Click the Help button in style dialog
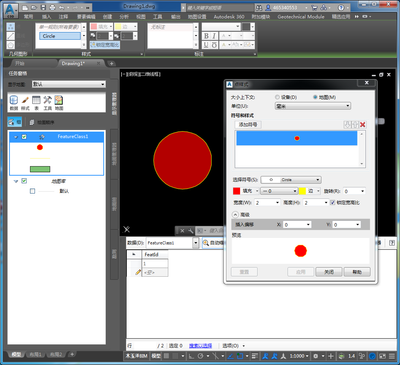Screen dimensions: 400x365 coord(357,272)
